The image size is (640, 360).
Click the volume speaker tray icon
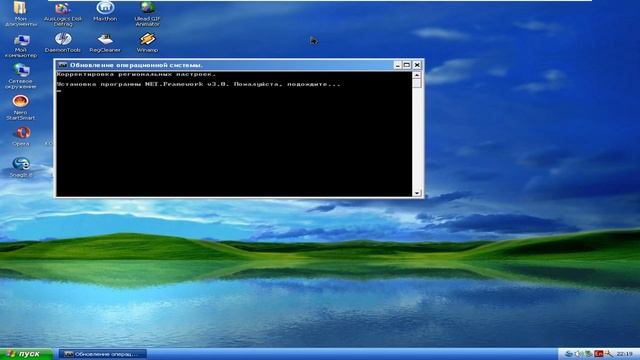[x=578, y=353]
